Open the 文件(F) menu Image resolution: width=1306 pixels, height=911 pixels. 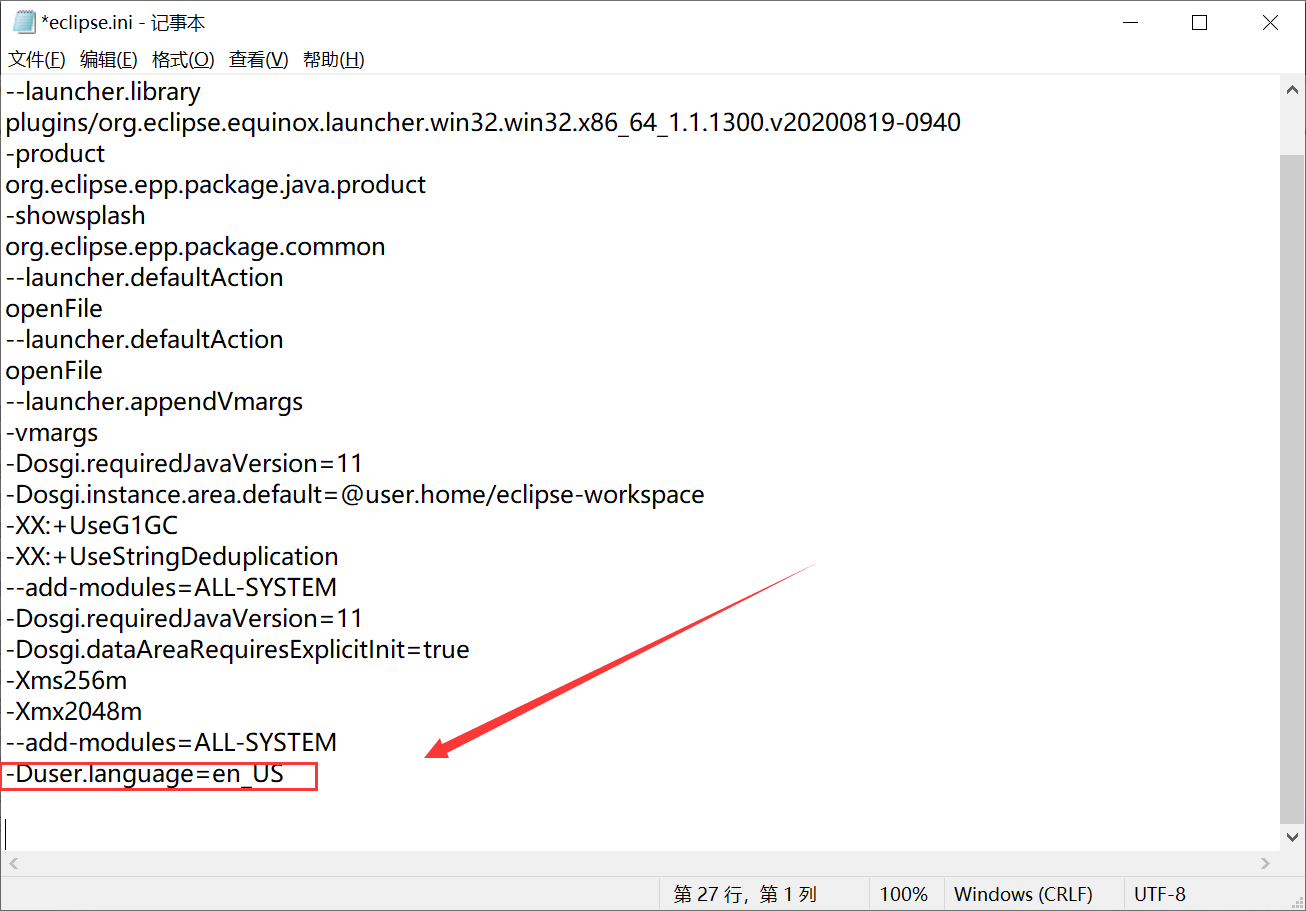tap(37, 60)
